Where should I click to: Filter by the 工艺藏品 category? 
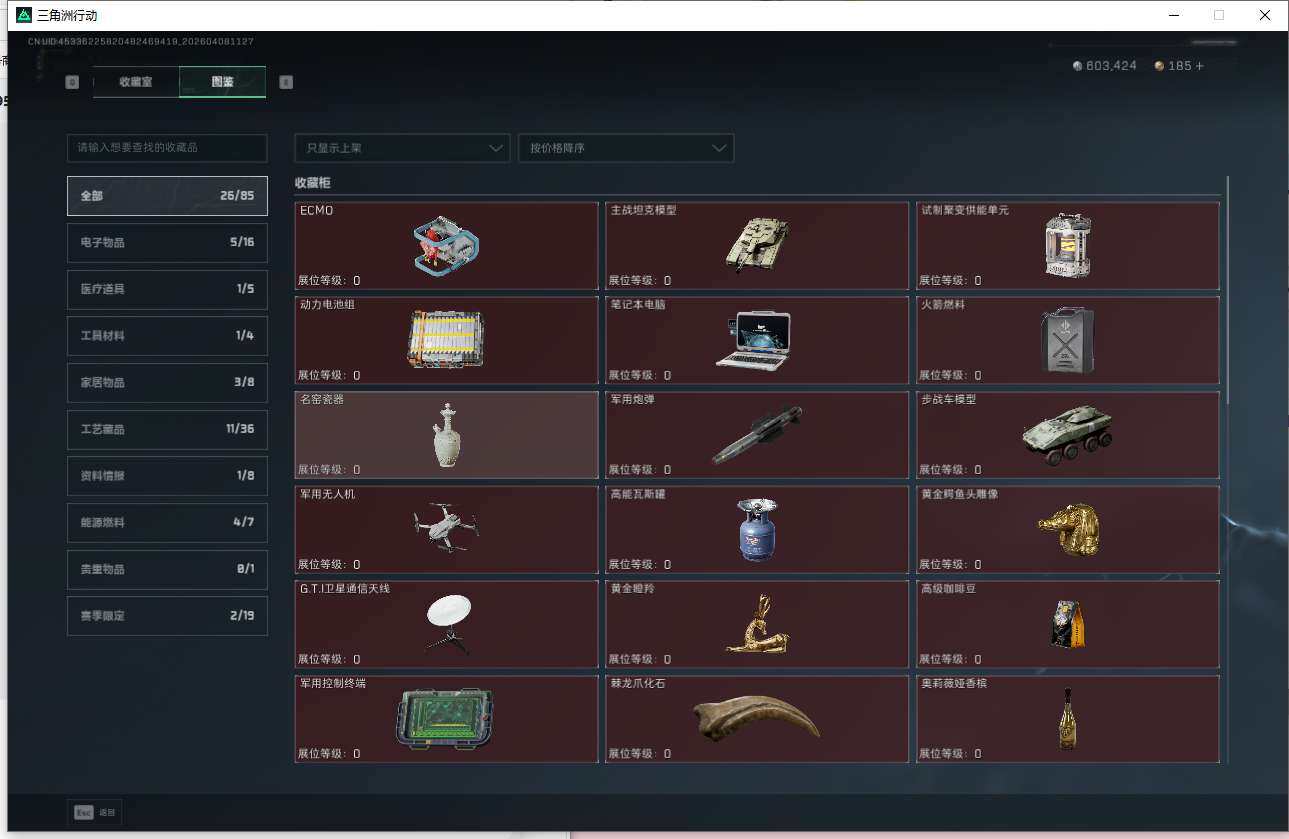pyautogui.click(x=167, y=429)
